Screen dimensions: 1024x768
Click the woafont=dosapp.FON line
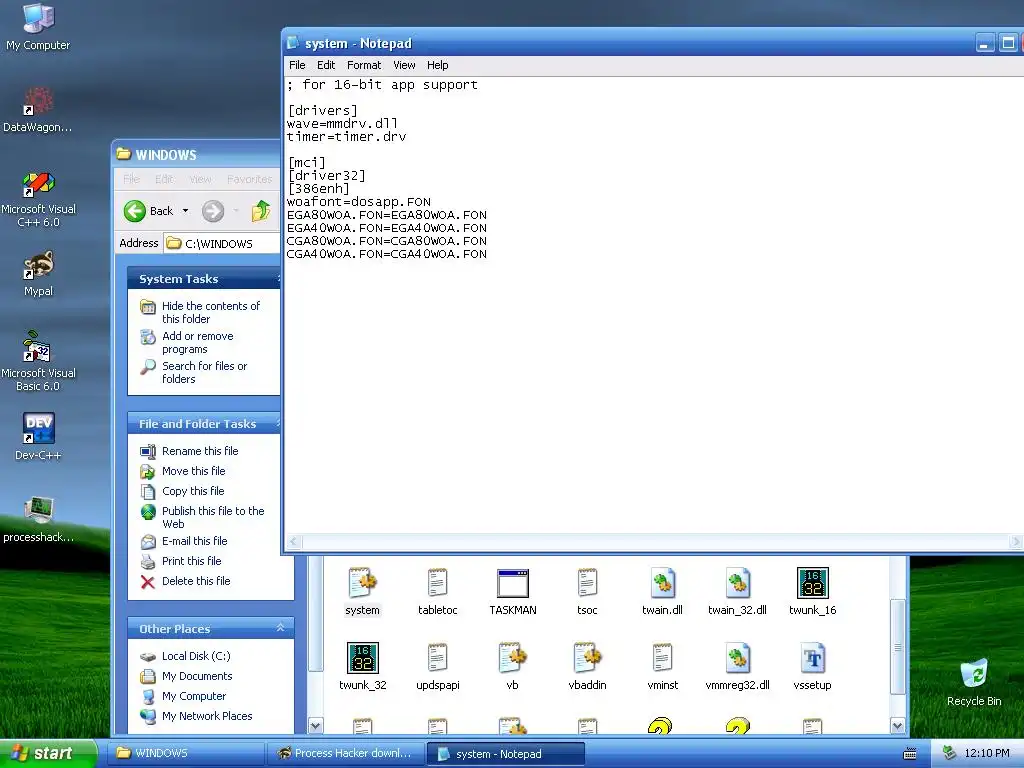[x=359, y=202]
